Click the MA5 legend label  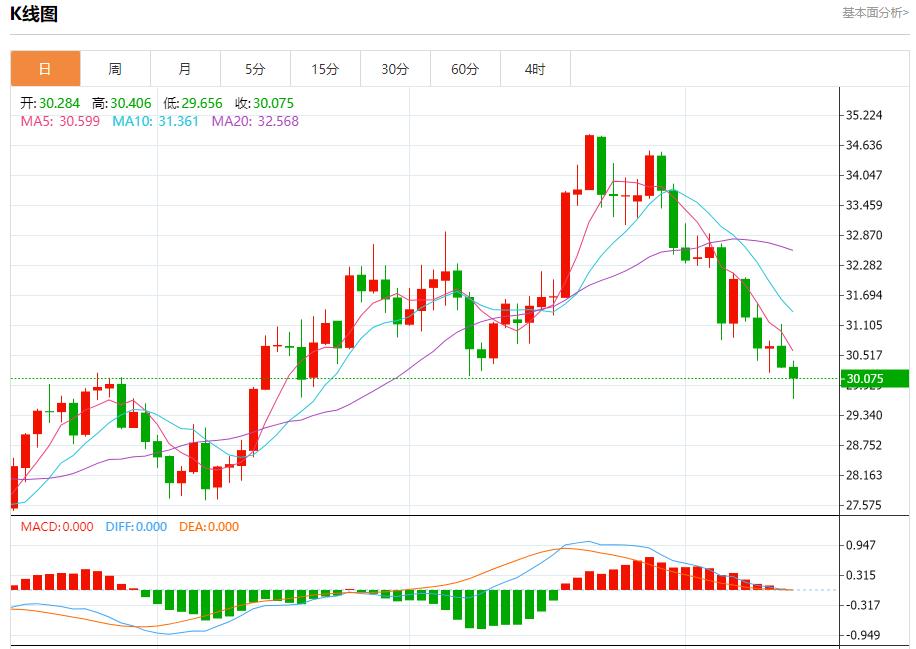click(58, 121)
